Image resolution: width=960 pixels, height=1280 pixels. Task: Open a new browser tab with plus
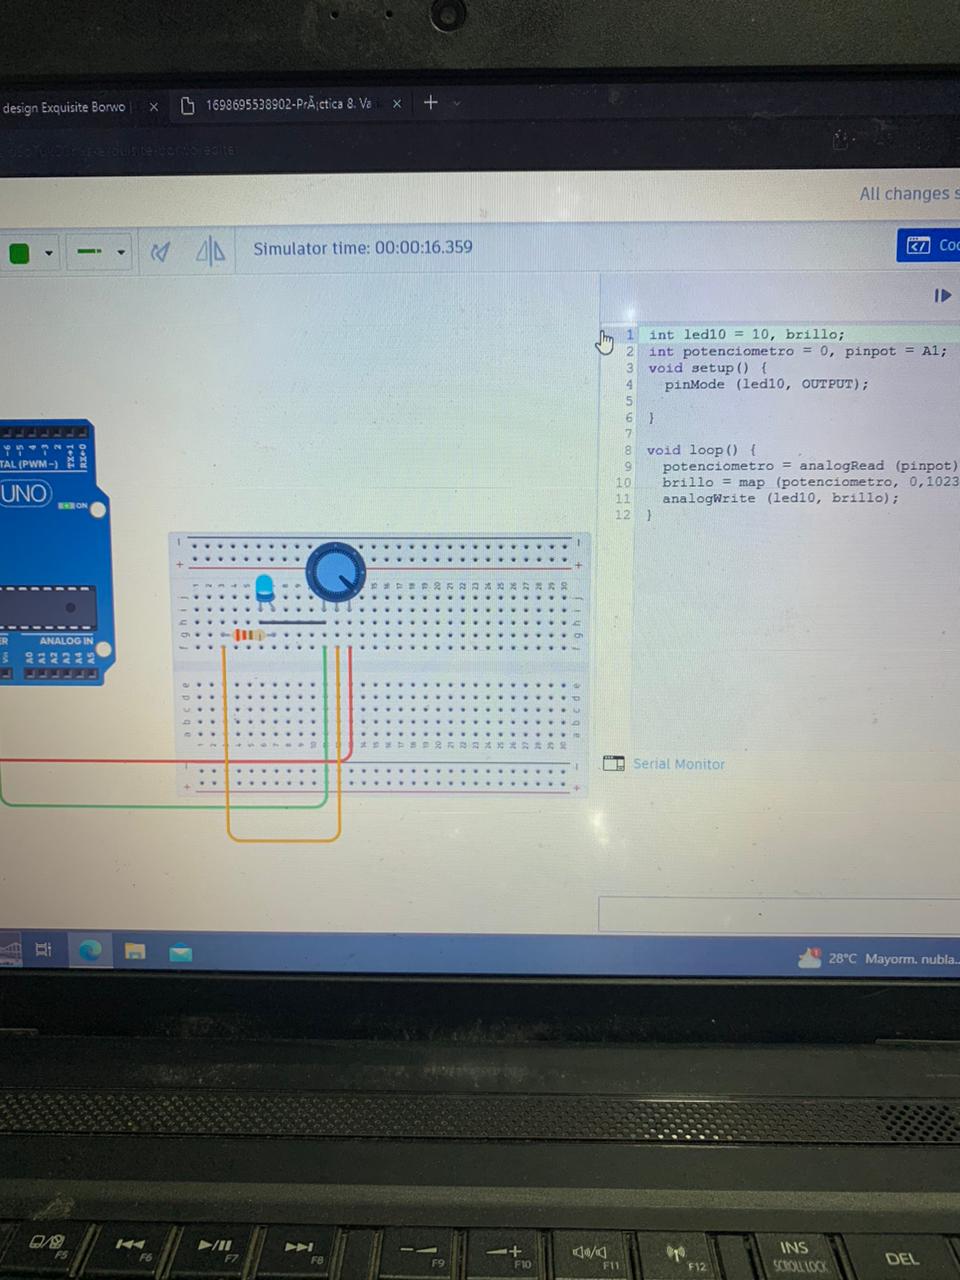click(x=430, y=102)
